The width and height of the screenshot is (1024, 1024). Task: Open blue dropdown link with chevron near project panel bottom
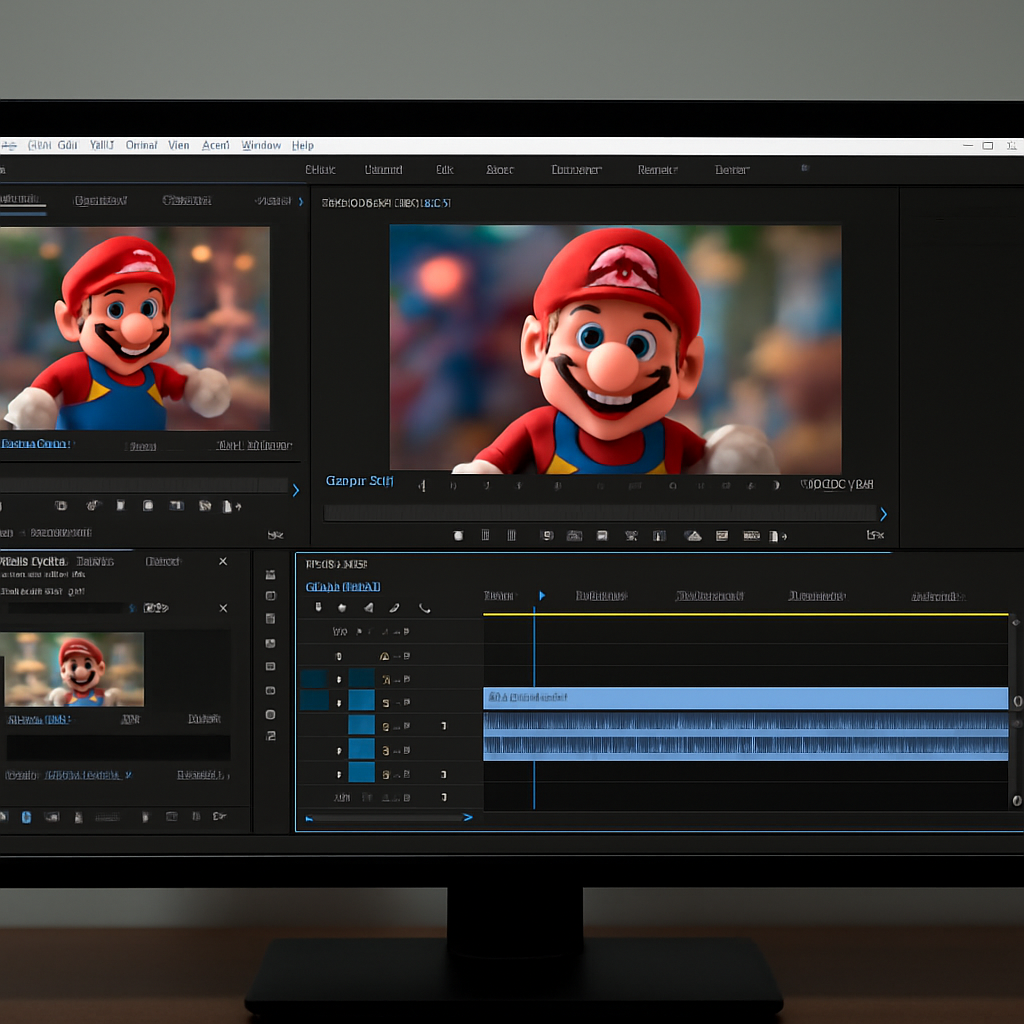[88, 775]
